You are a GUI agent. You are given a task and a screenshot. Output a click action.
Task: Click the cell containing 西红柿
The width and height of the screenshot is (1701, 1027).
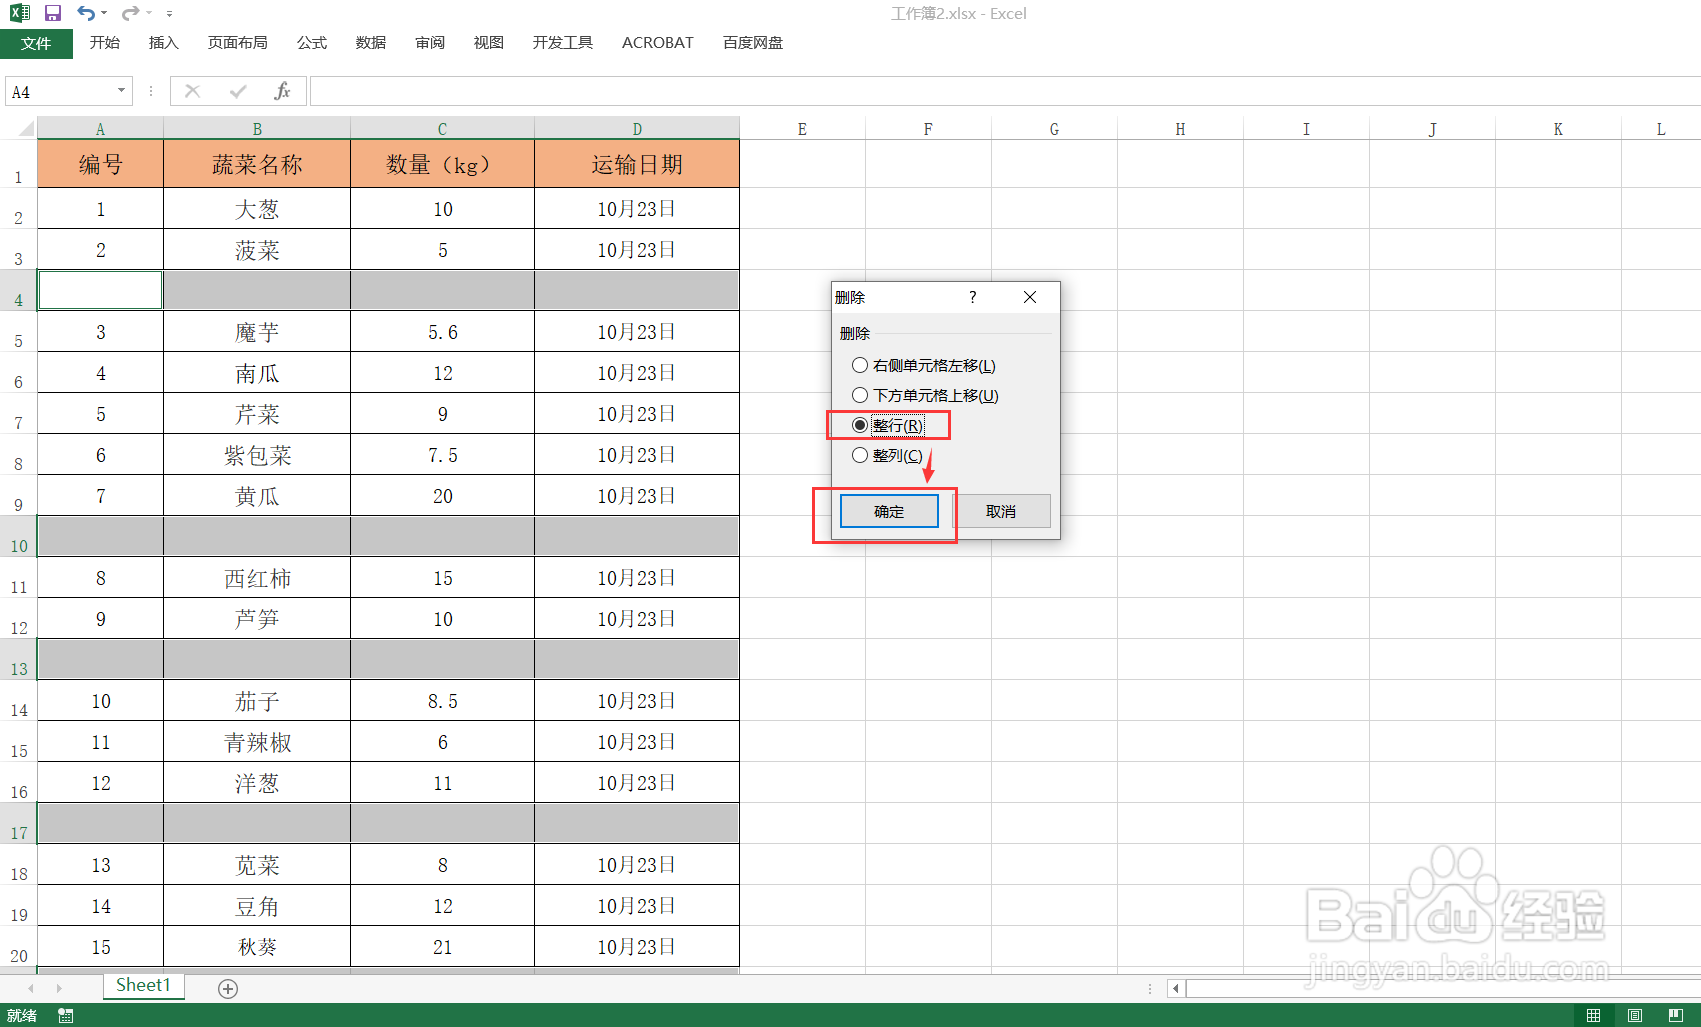tap(257, 578)
